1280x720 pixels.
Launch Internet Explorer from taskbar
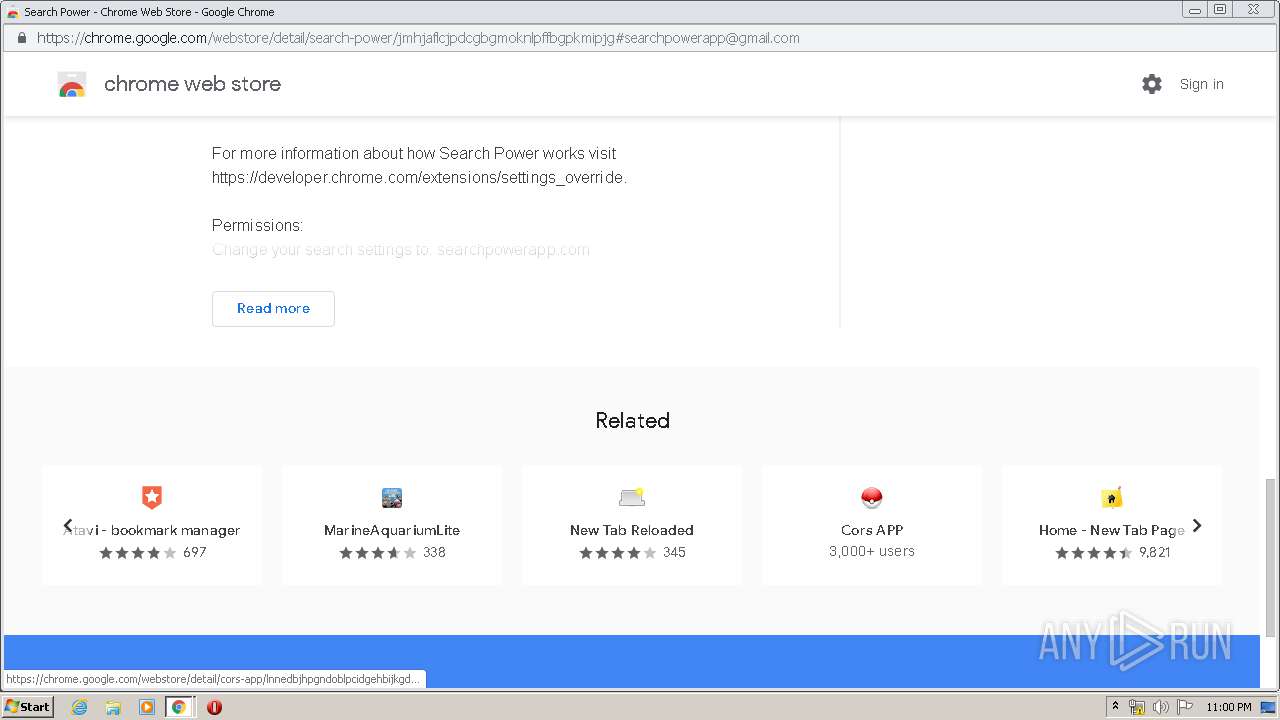pyautogui.click(x=80, y=707)
